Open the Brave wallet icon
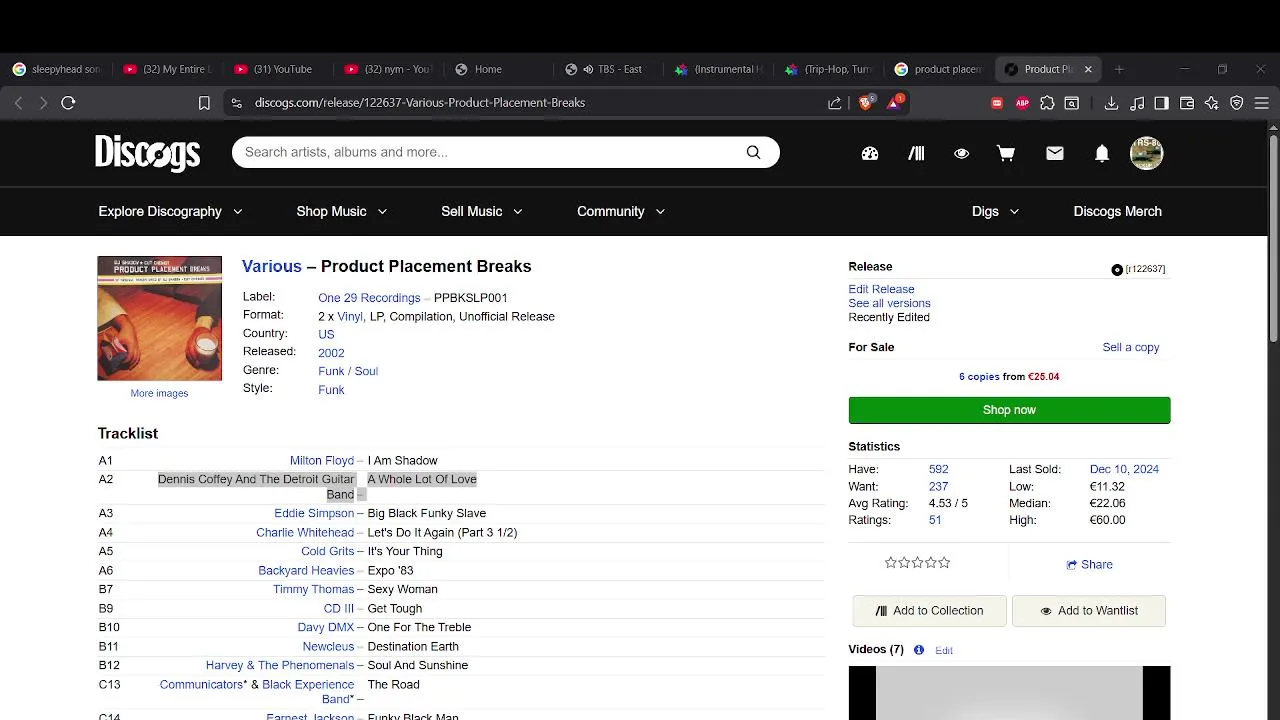The image size is (1280, 720). click(x=1187, y=102)
